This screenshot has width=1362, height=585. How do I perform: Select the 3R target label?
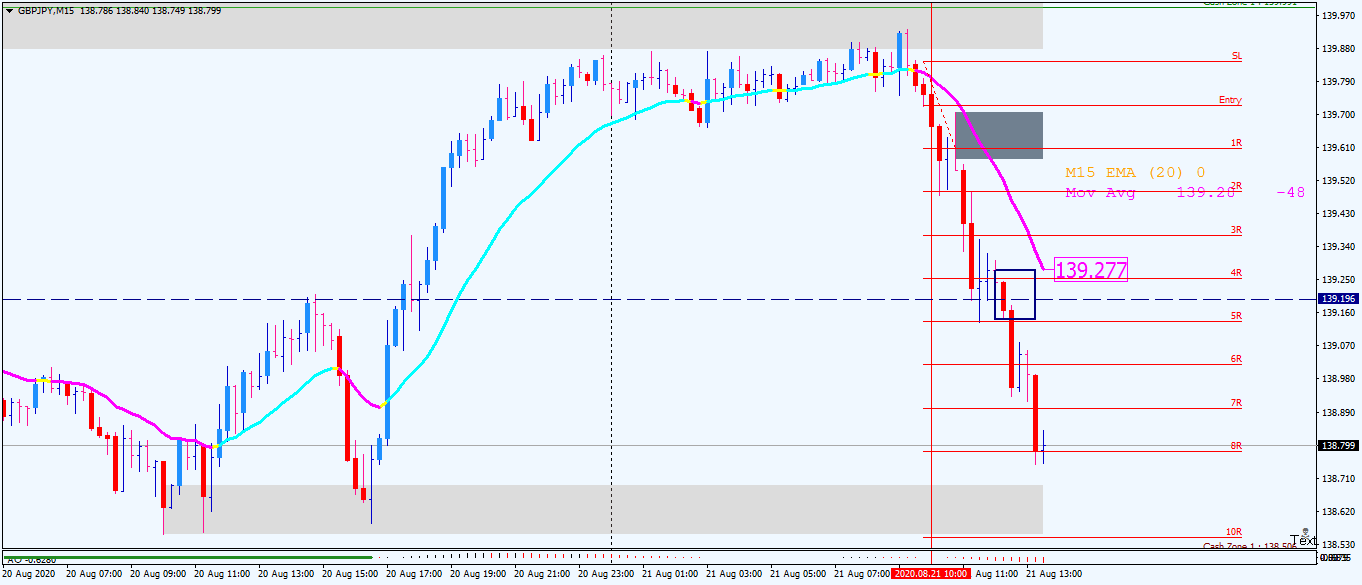(x=1237, y=230)
